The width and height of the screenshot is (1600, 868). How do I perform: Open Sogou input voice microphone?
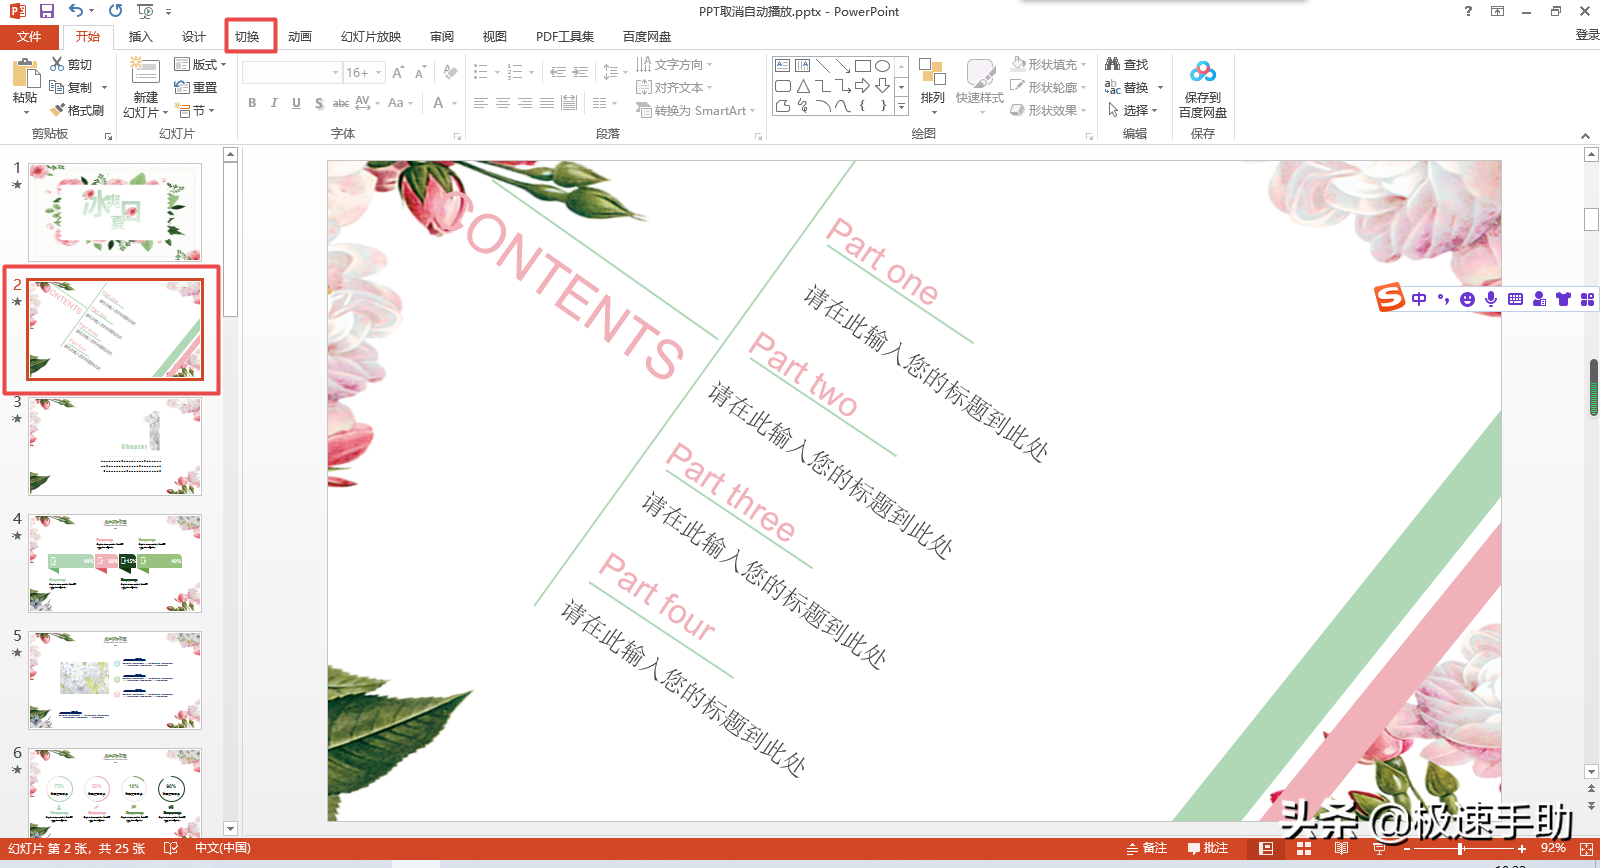point(1491,298)
